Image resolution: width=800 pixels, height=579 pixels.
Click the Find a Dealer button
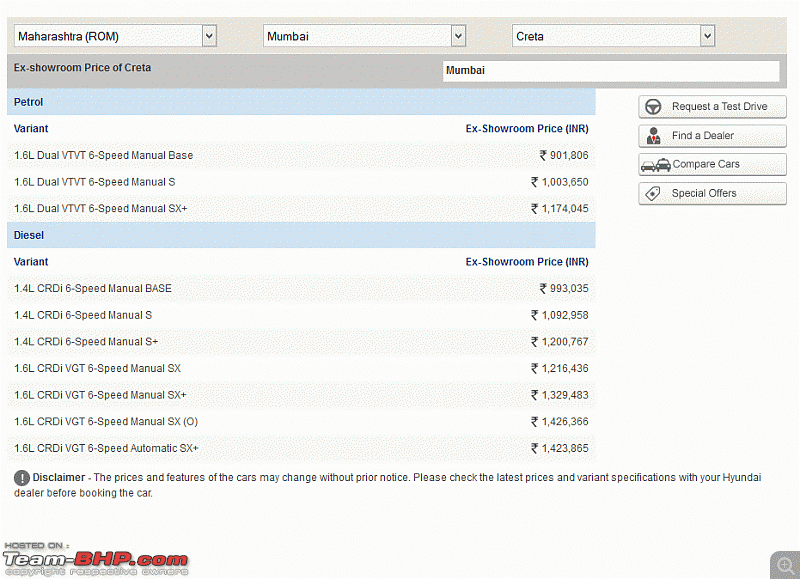click(712, 136)
